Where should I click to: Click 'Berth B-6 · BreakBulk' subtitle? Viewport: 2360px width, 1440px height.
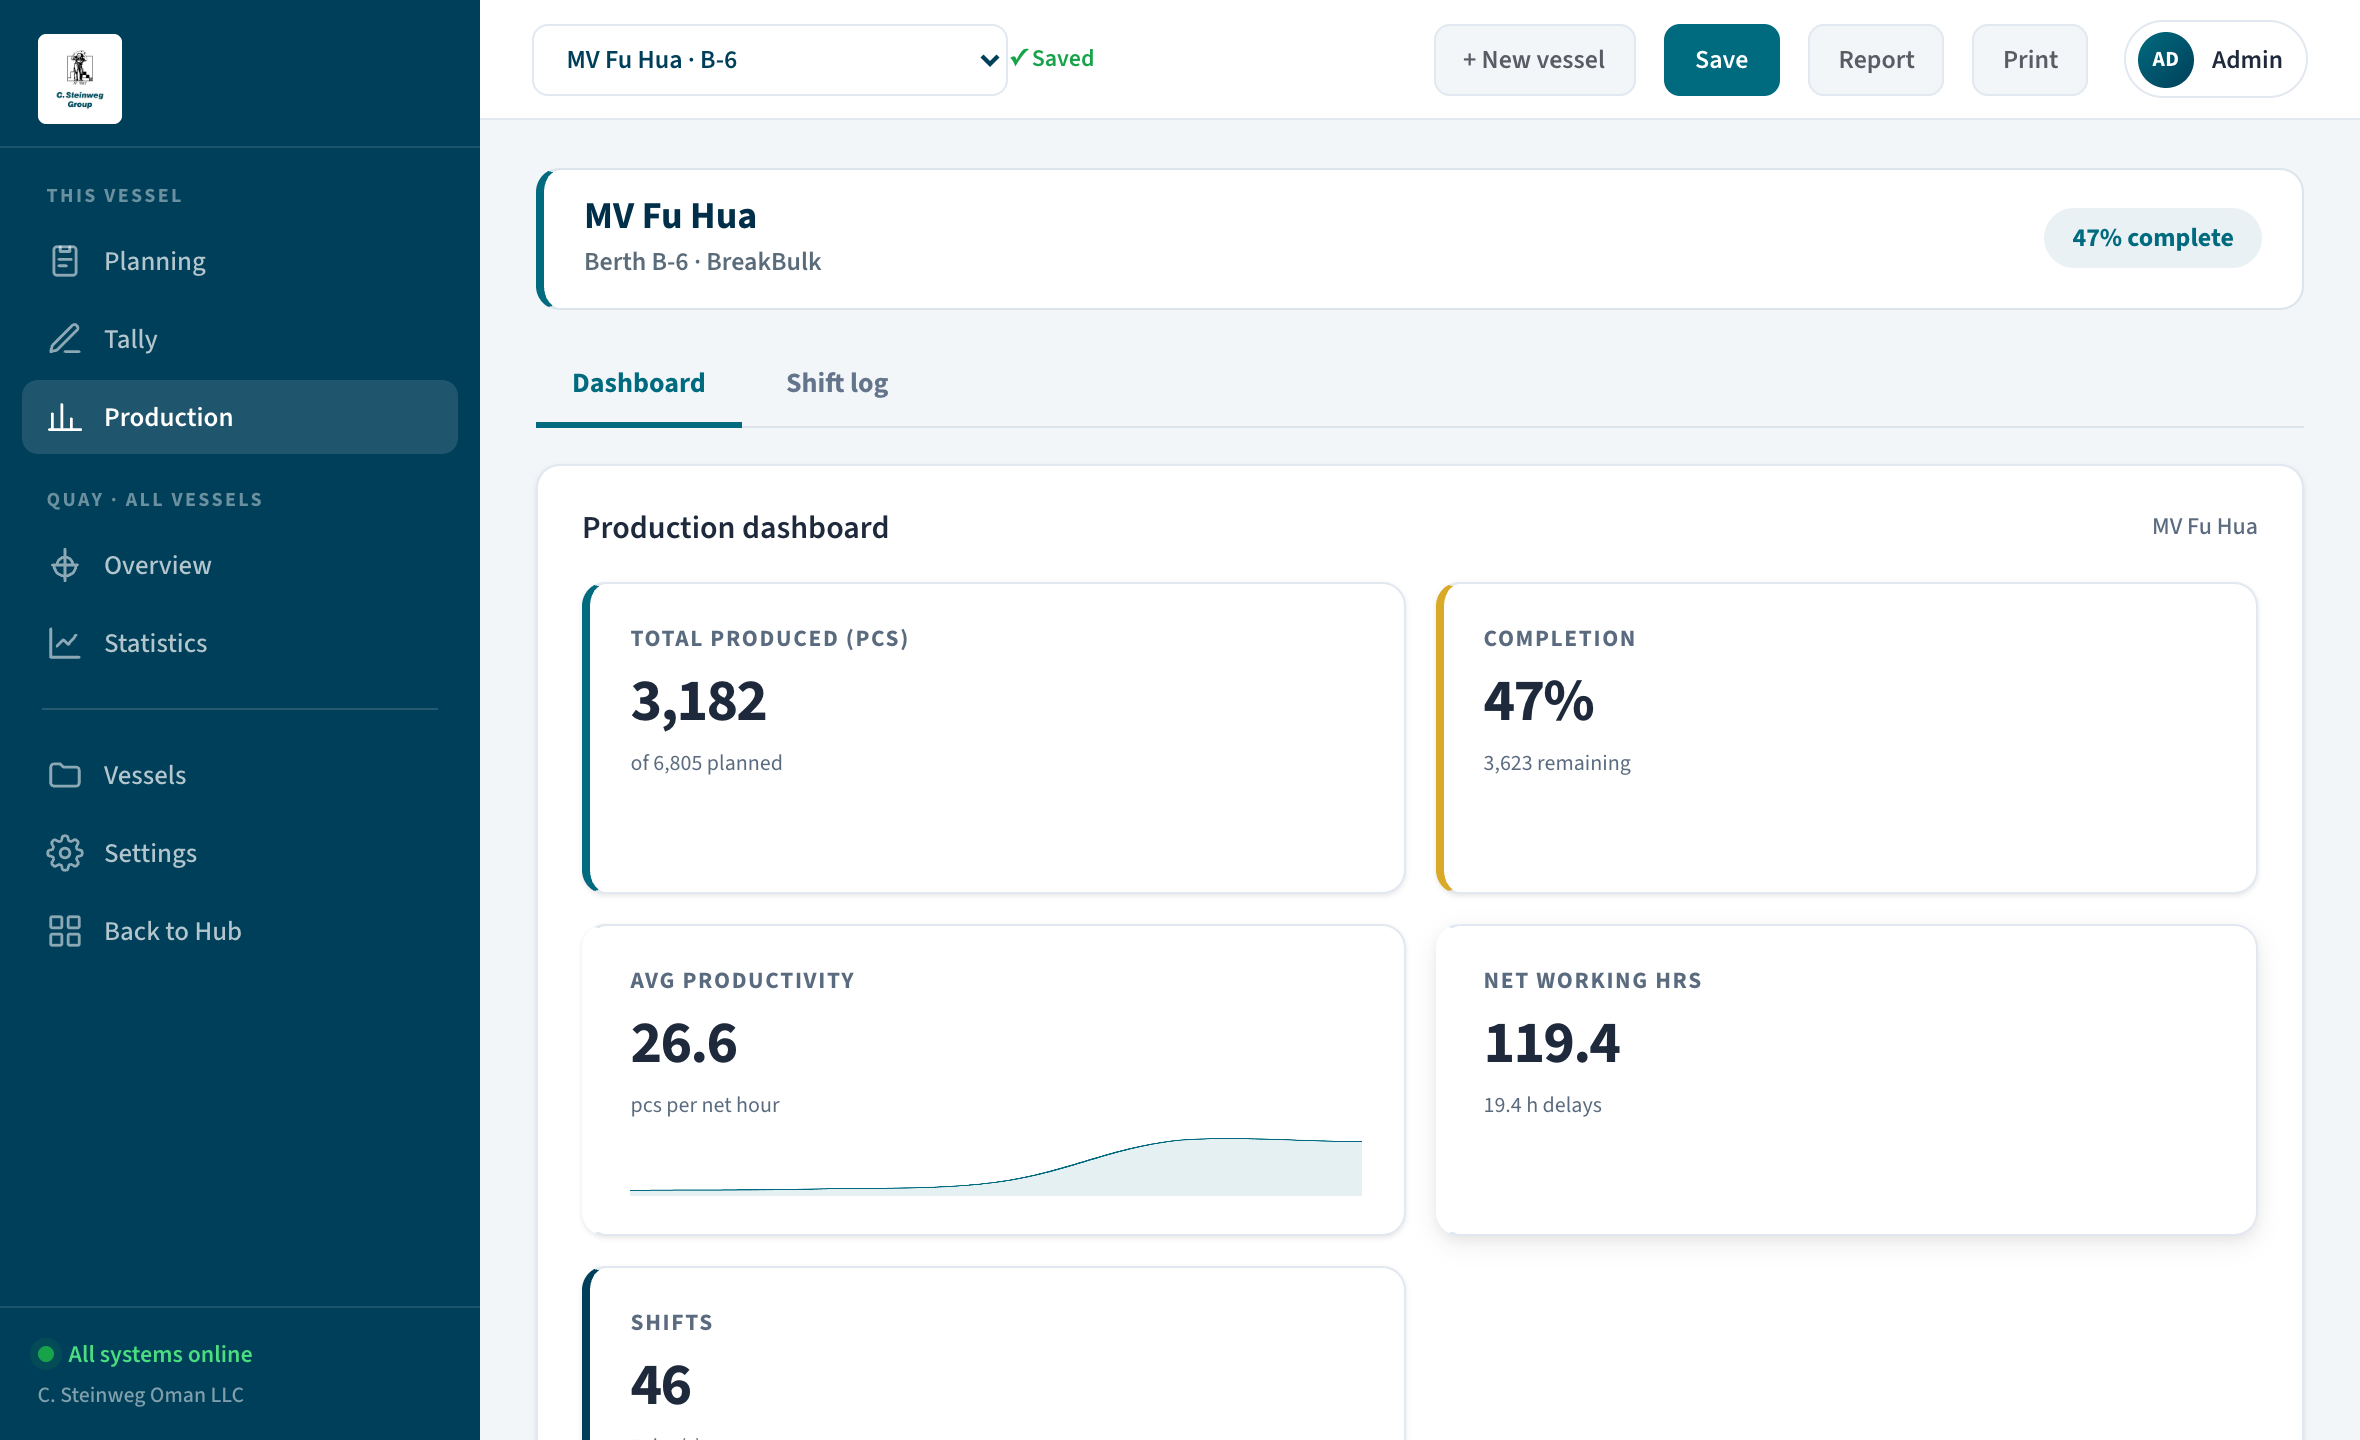click(702, 262)
